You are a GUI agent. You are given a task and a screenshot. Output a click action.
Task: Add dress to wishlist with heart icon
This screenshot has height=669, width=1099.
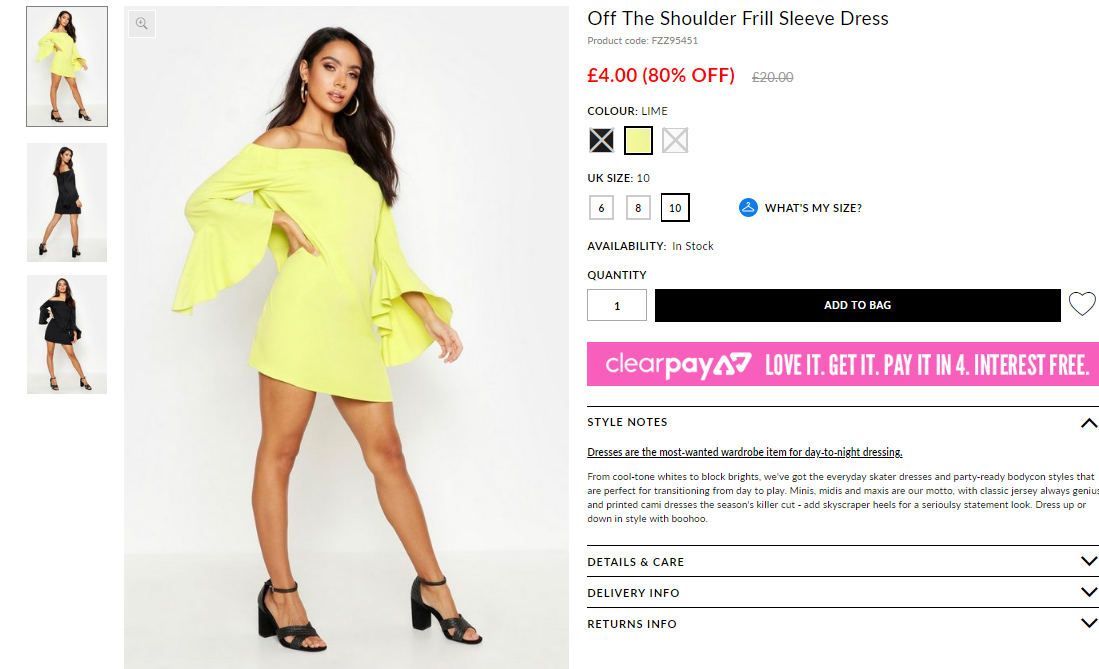click(x=1081, y=304)
